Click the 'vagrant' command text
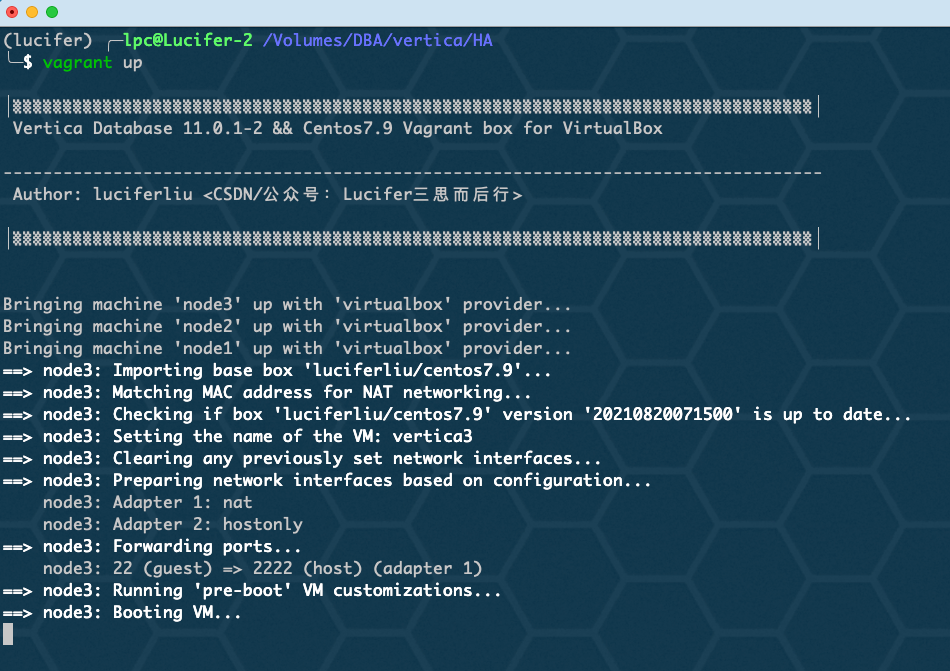The height and width of the screenshot is (671, 950). coord(78,62)
